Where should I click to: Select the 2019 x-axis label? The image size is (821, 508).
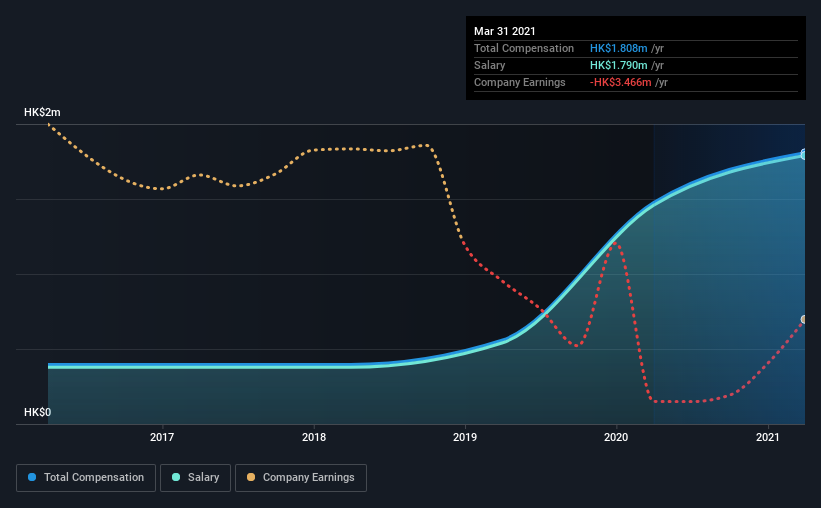[x=465, y=437]
